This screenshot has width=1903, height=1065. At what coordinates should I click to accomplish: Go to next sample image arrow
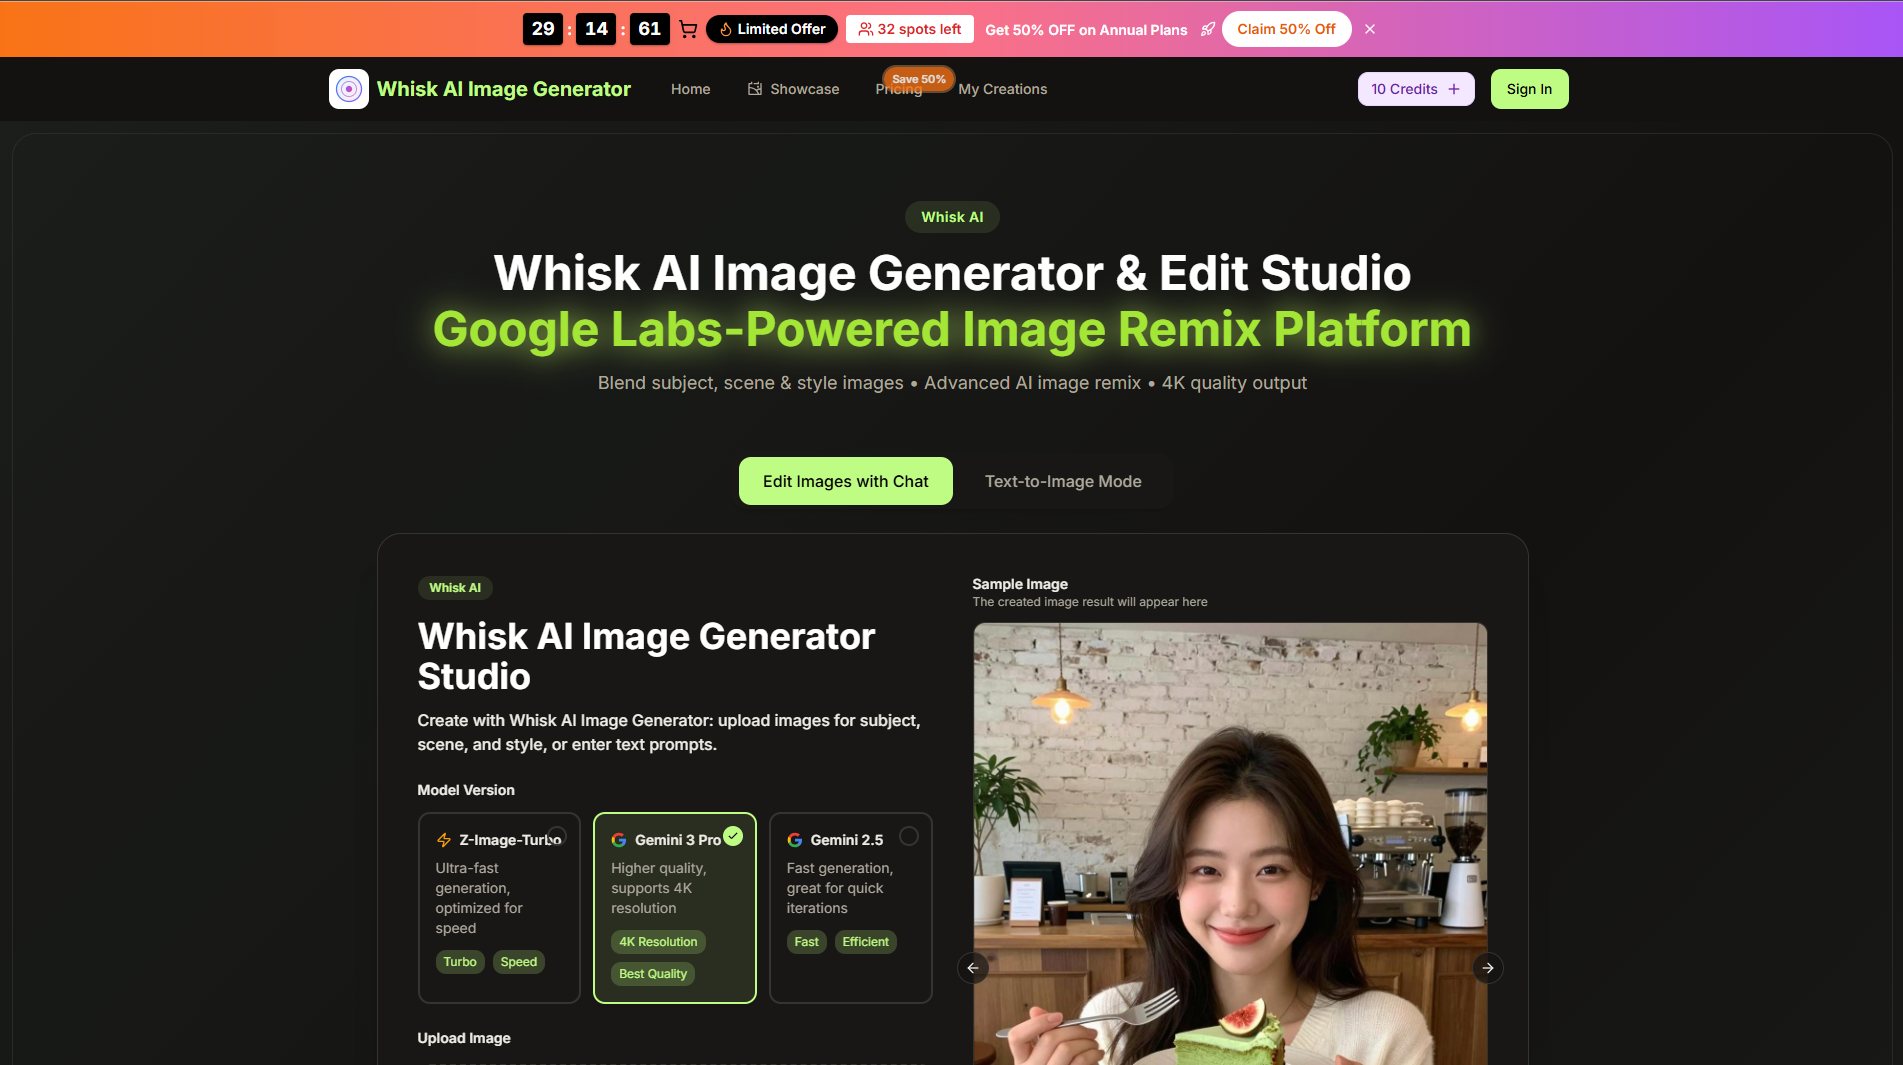[1488, 968]
